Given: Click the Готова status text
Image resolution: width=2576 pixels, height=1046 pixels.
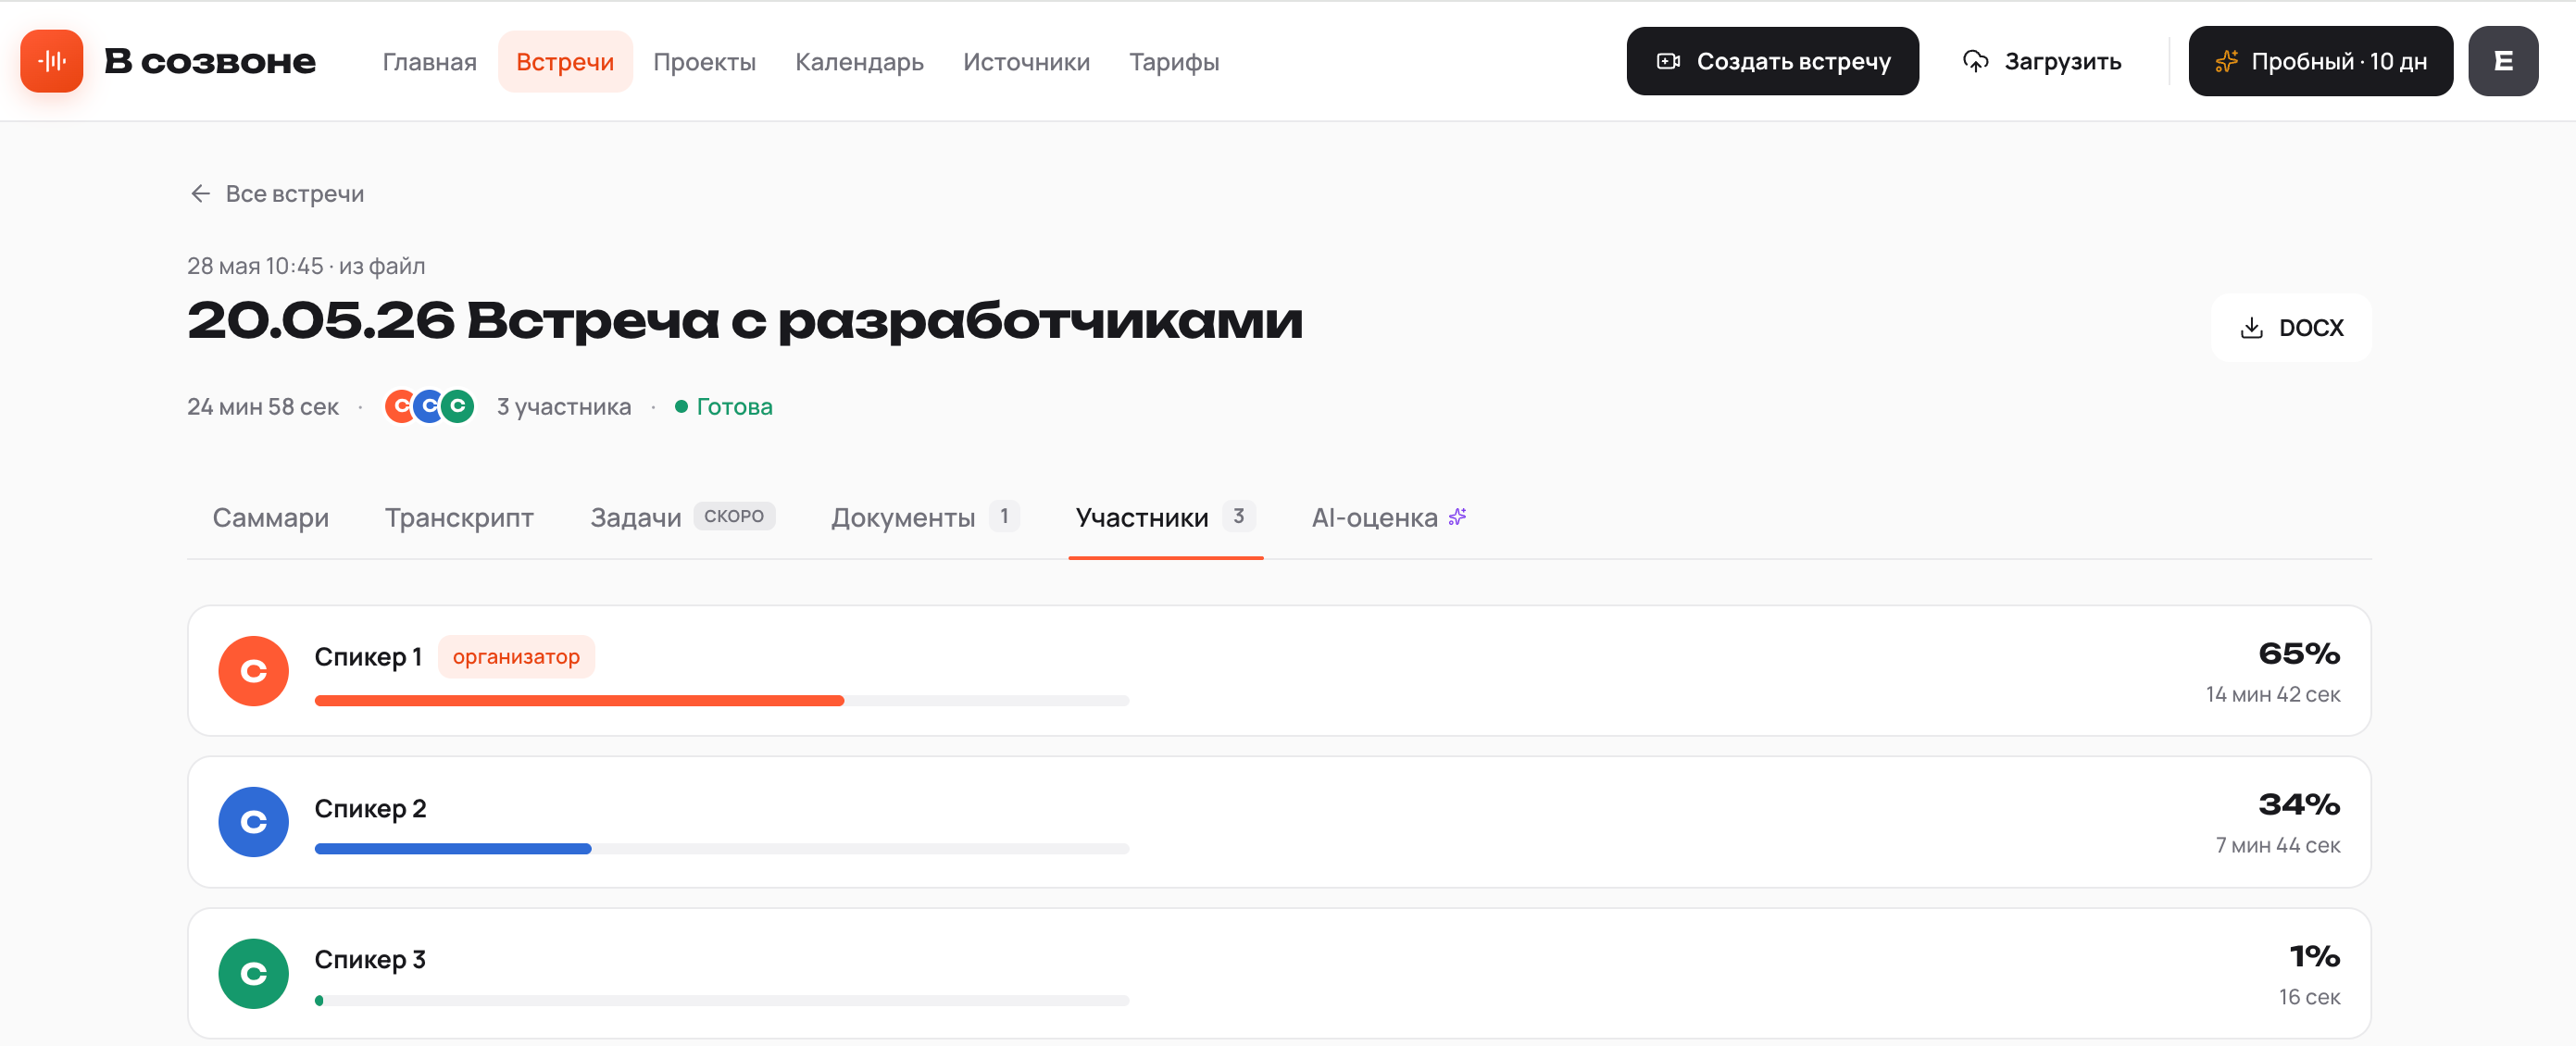Looking at the screenshot, I should coord(734,406).
